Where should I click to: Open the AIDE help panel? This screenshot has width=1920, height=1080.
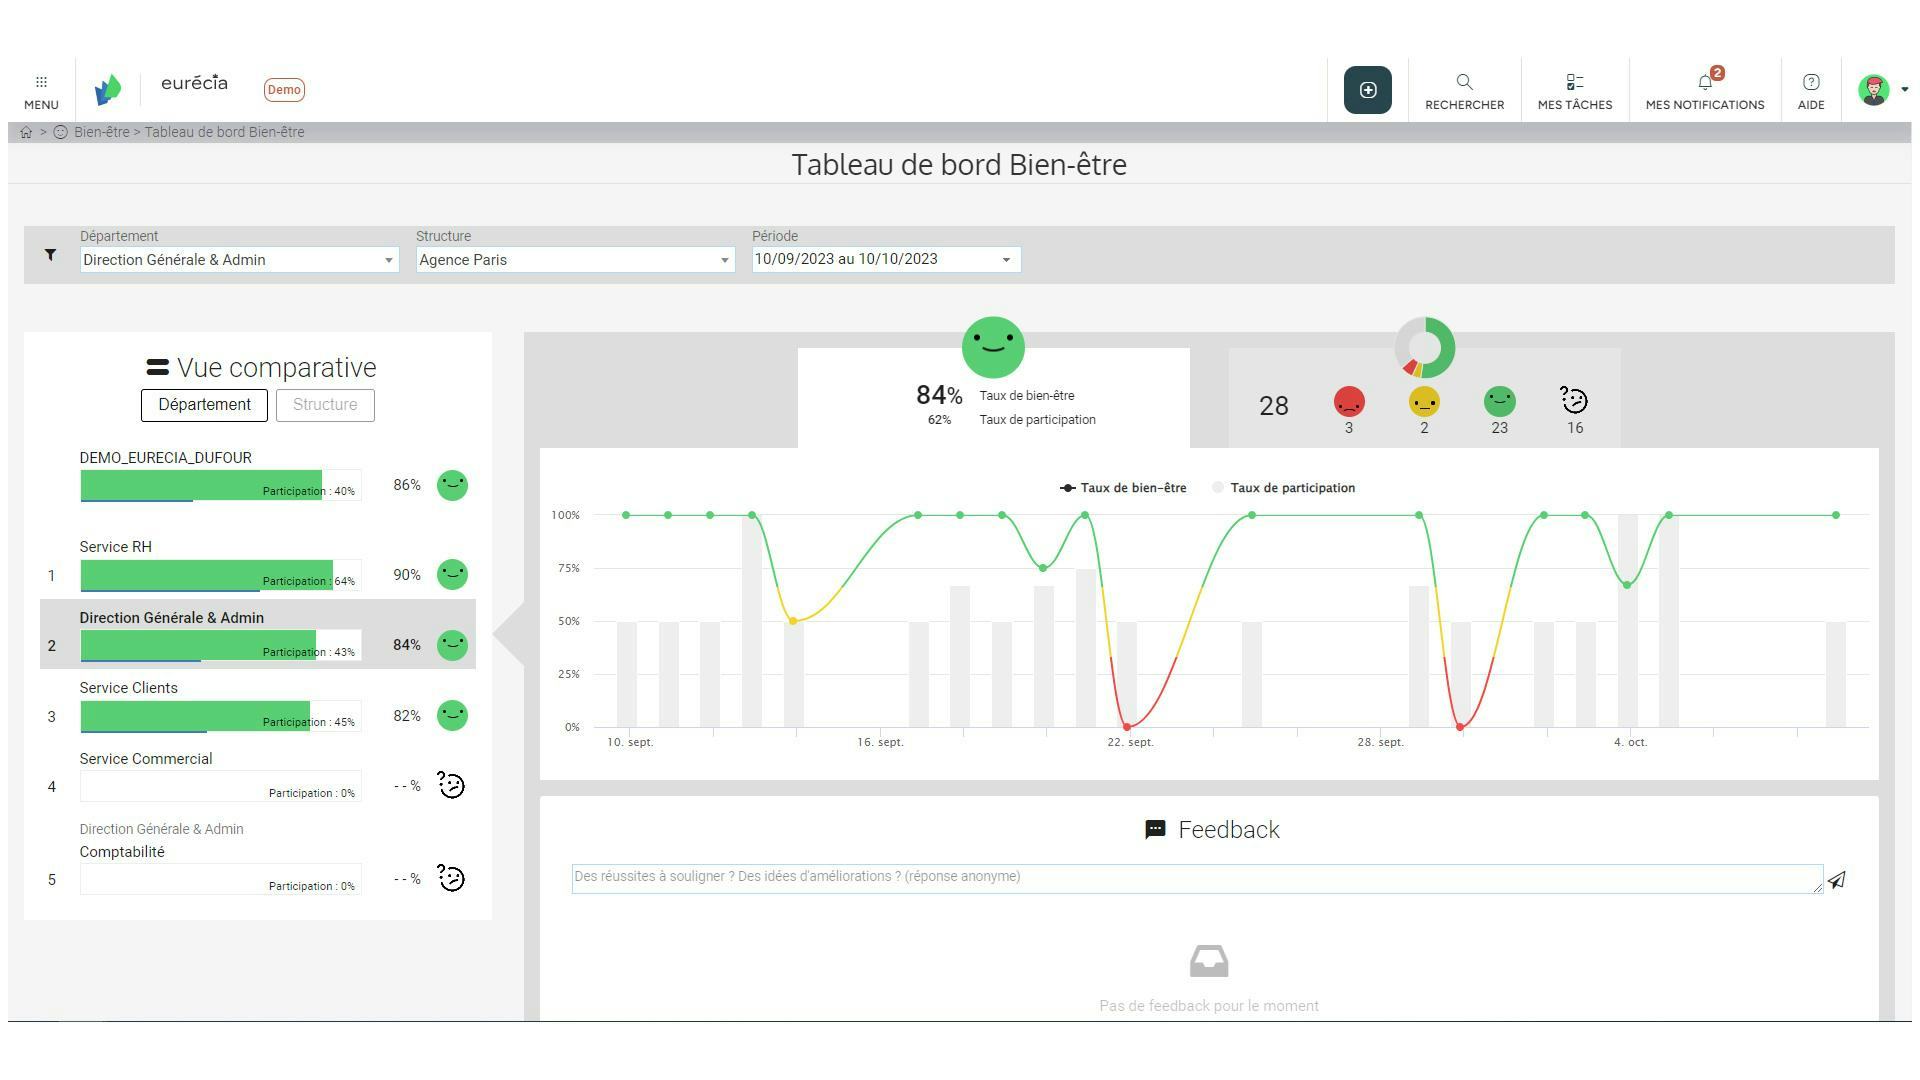1810,89
